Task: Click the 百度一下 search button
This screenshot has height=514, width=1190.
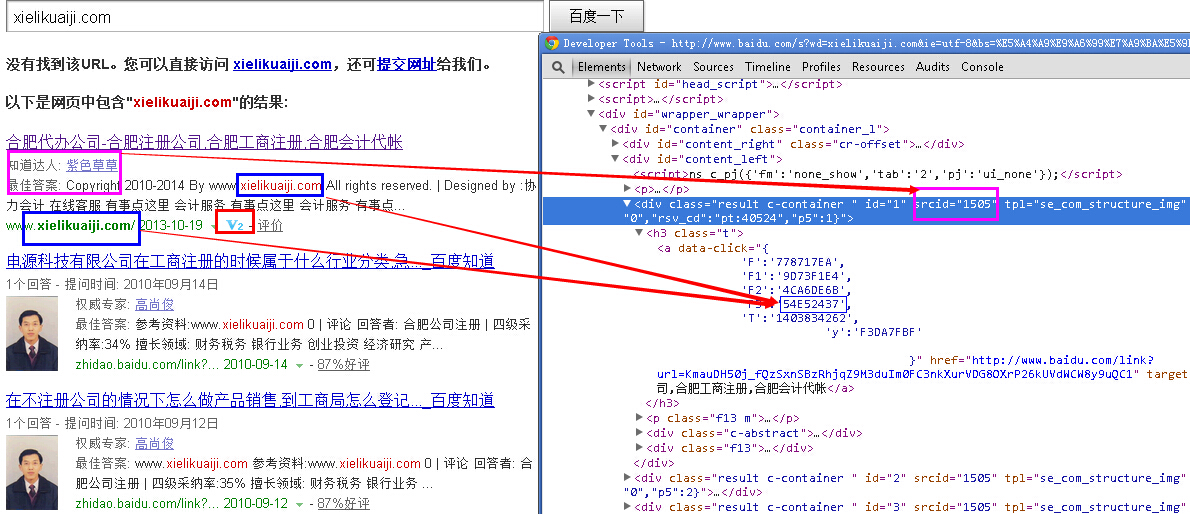Action: point(596,16)
